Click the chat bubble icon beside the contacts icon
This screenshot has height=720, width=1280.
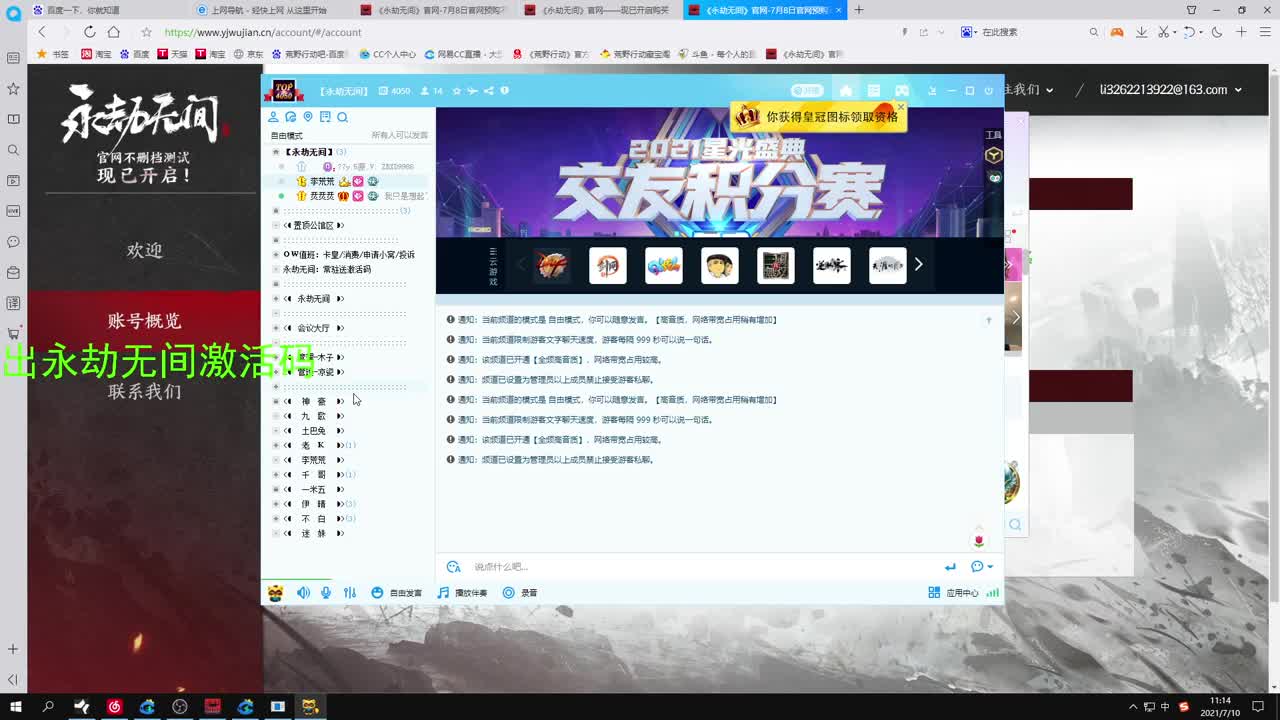291,117
